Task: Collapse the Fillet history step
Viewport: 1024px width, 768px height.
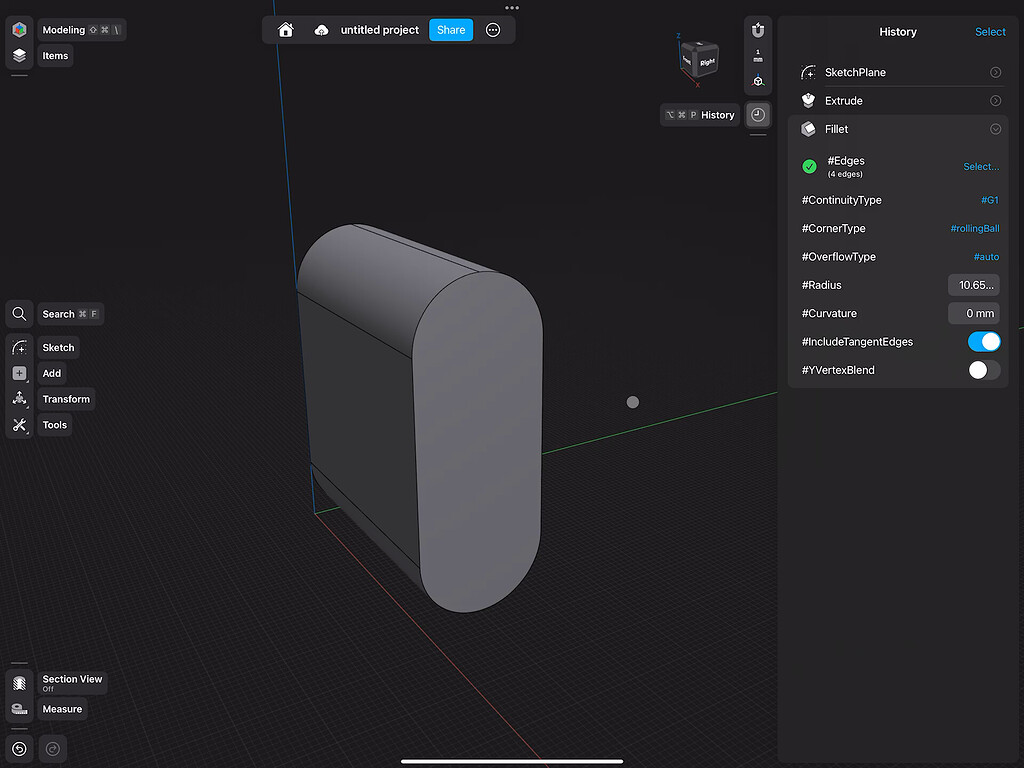Action: click(x=995, y=128)
